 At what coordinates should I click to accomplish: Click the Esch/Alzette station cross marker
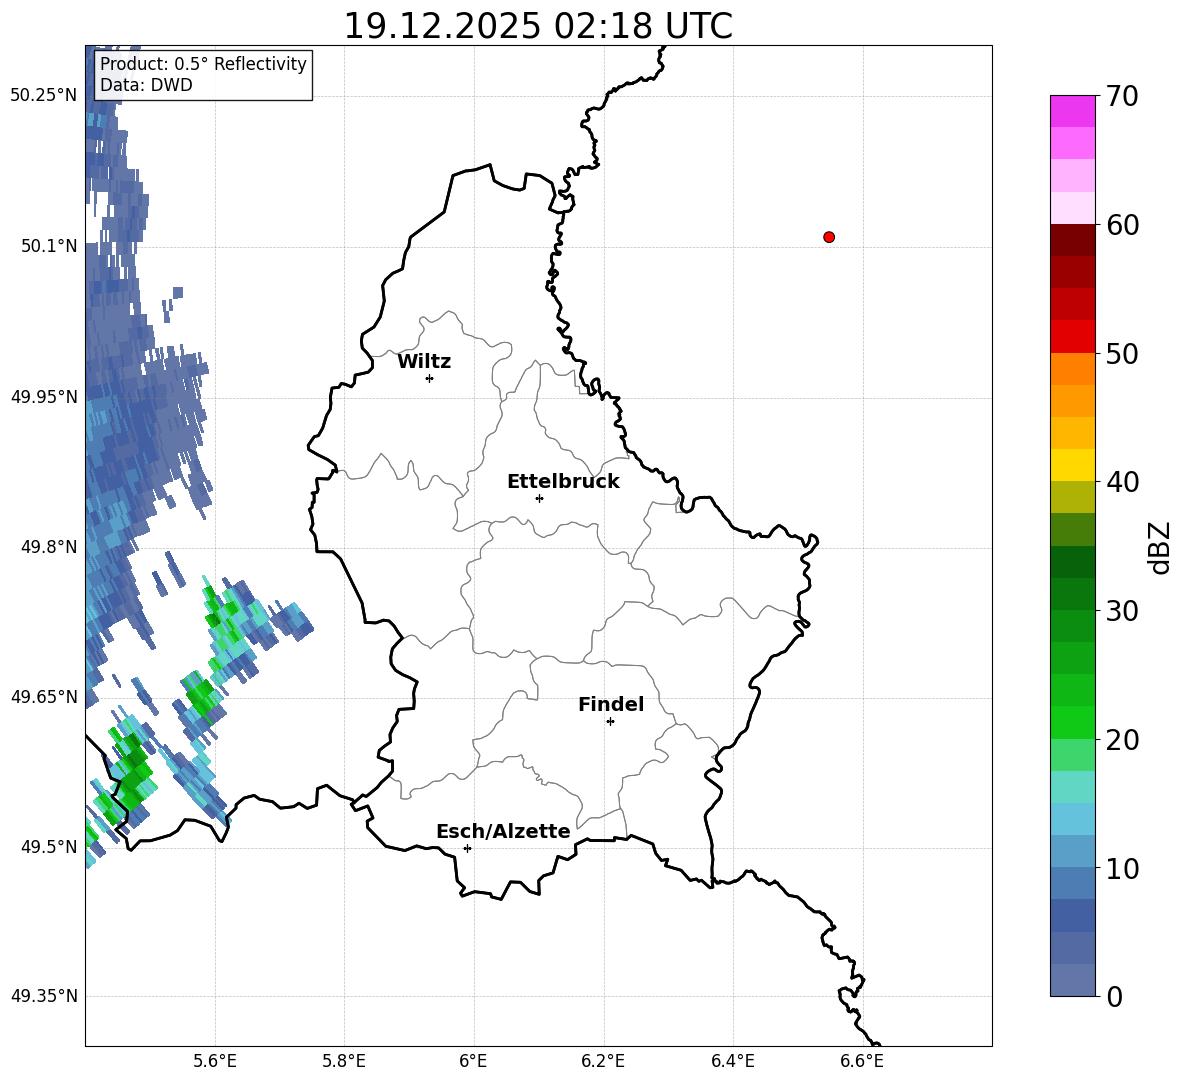coord(467,848)
